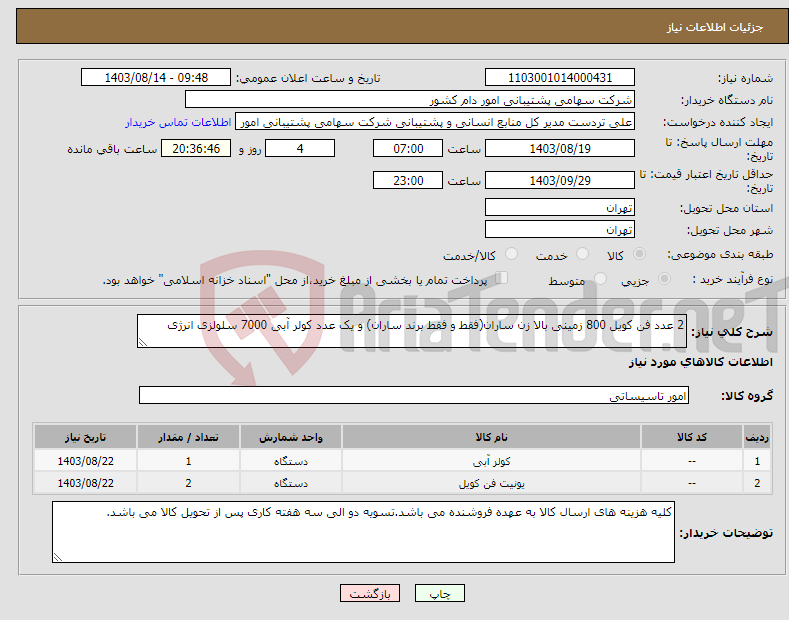Image resolution: width=789 pixels, height=620 pixels.
Task: Click quantity 2 in یونیت فن کویل row
Action: tap(188, 483)
